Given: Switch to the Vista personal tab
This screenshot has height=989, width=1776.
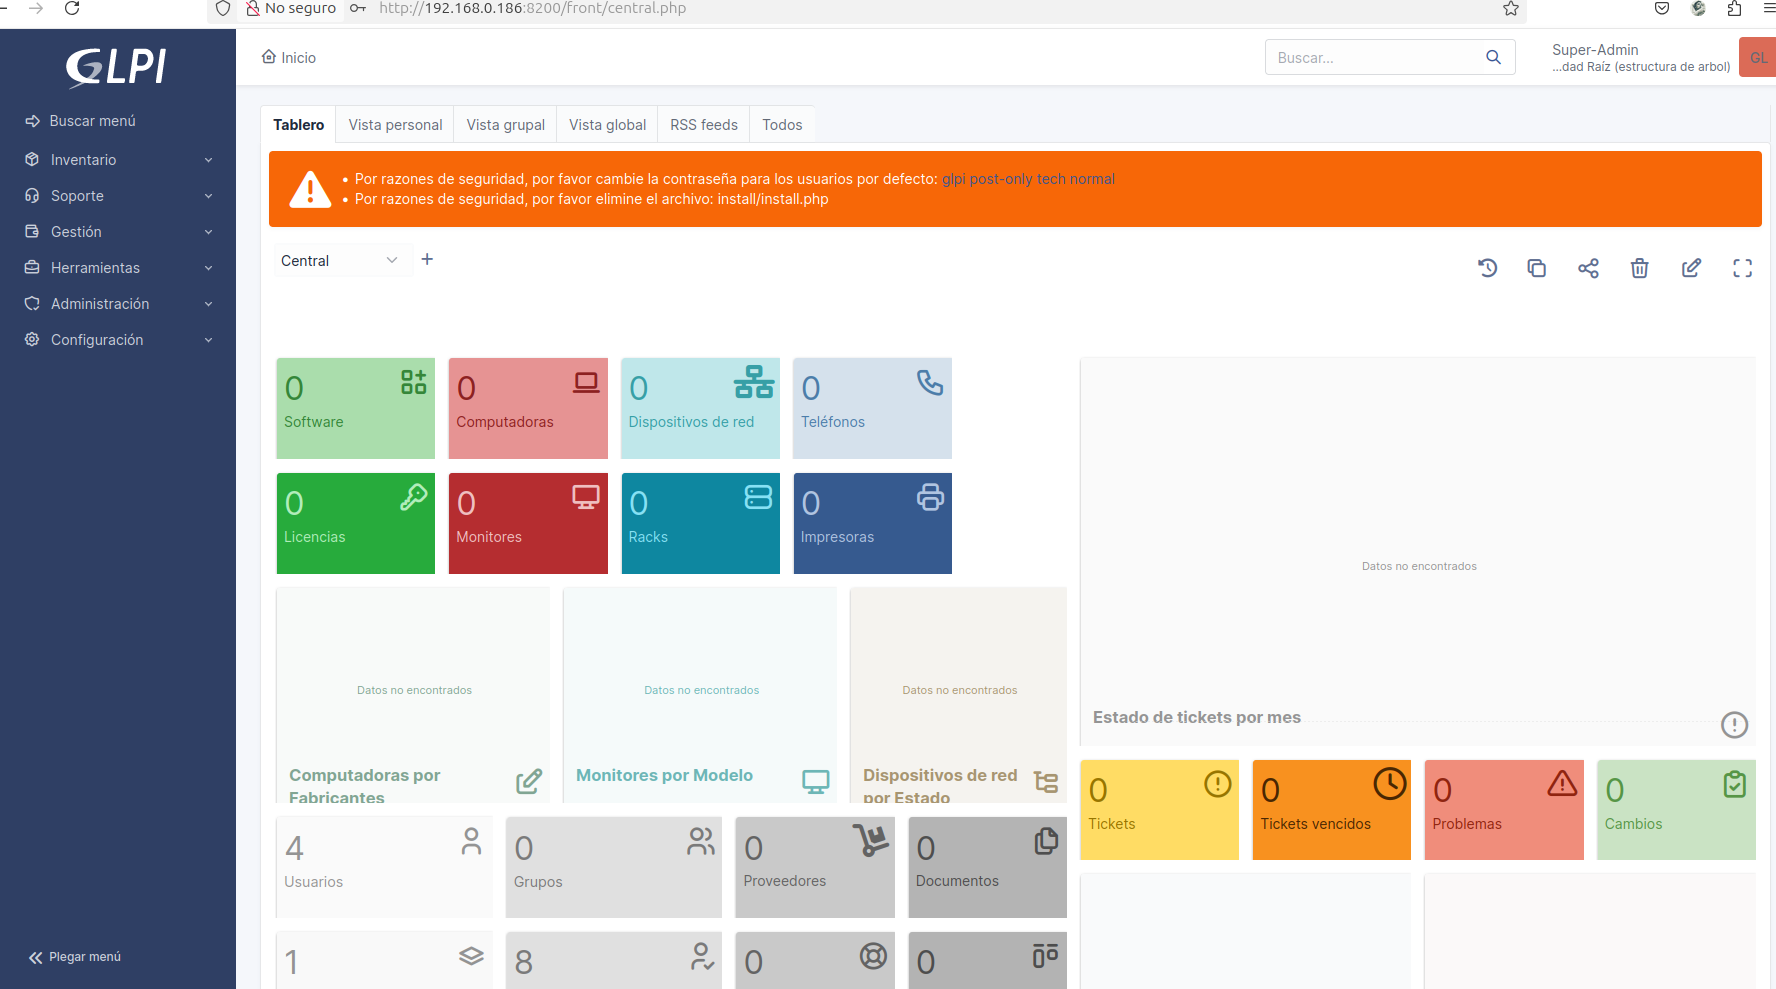Looking at the screenshot, I should [x=395, y=125].
